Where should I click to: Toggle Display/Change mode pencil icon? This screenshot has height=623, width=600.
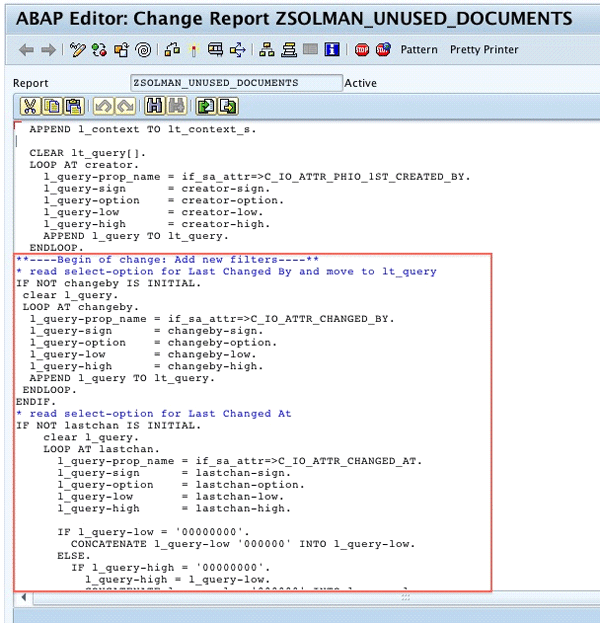77,50
